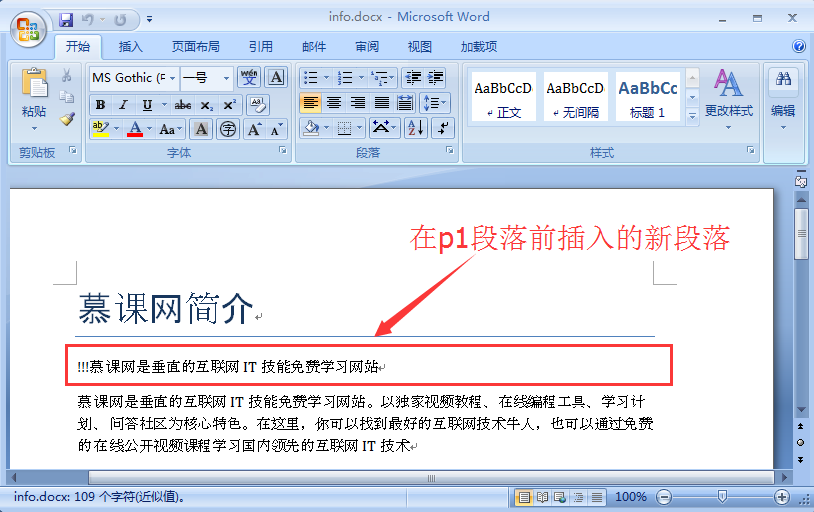
Task: Open the 视图 ribbon tab
Action: point(420,47)
